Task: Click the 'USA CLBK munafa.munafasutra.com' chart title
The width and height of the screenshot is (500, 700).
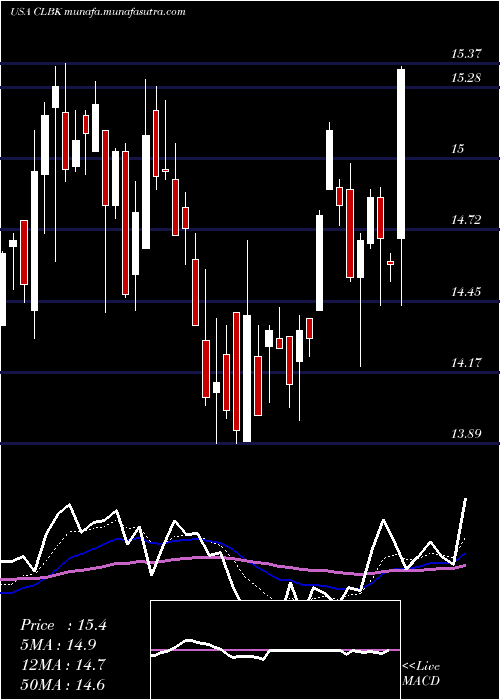Action: [x=98, y=12]
